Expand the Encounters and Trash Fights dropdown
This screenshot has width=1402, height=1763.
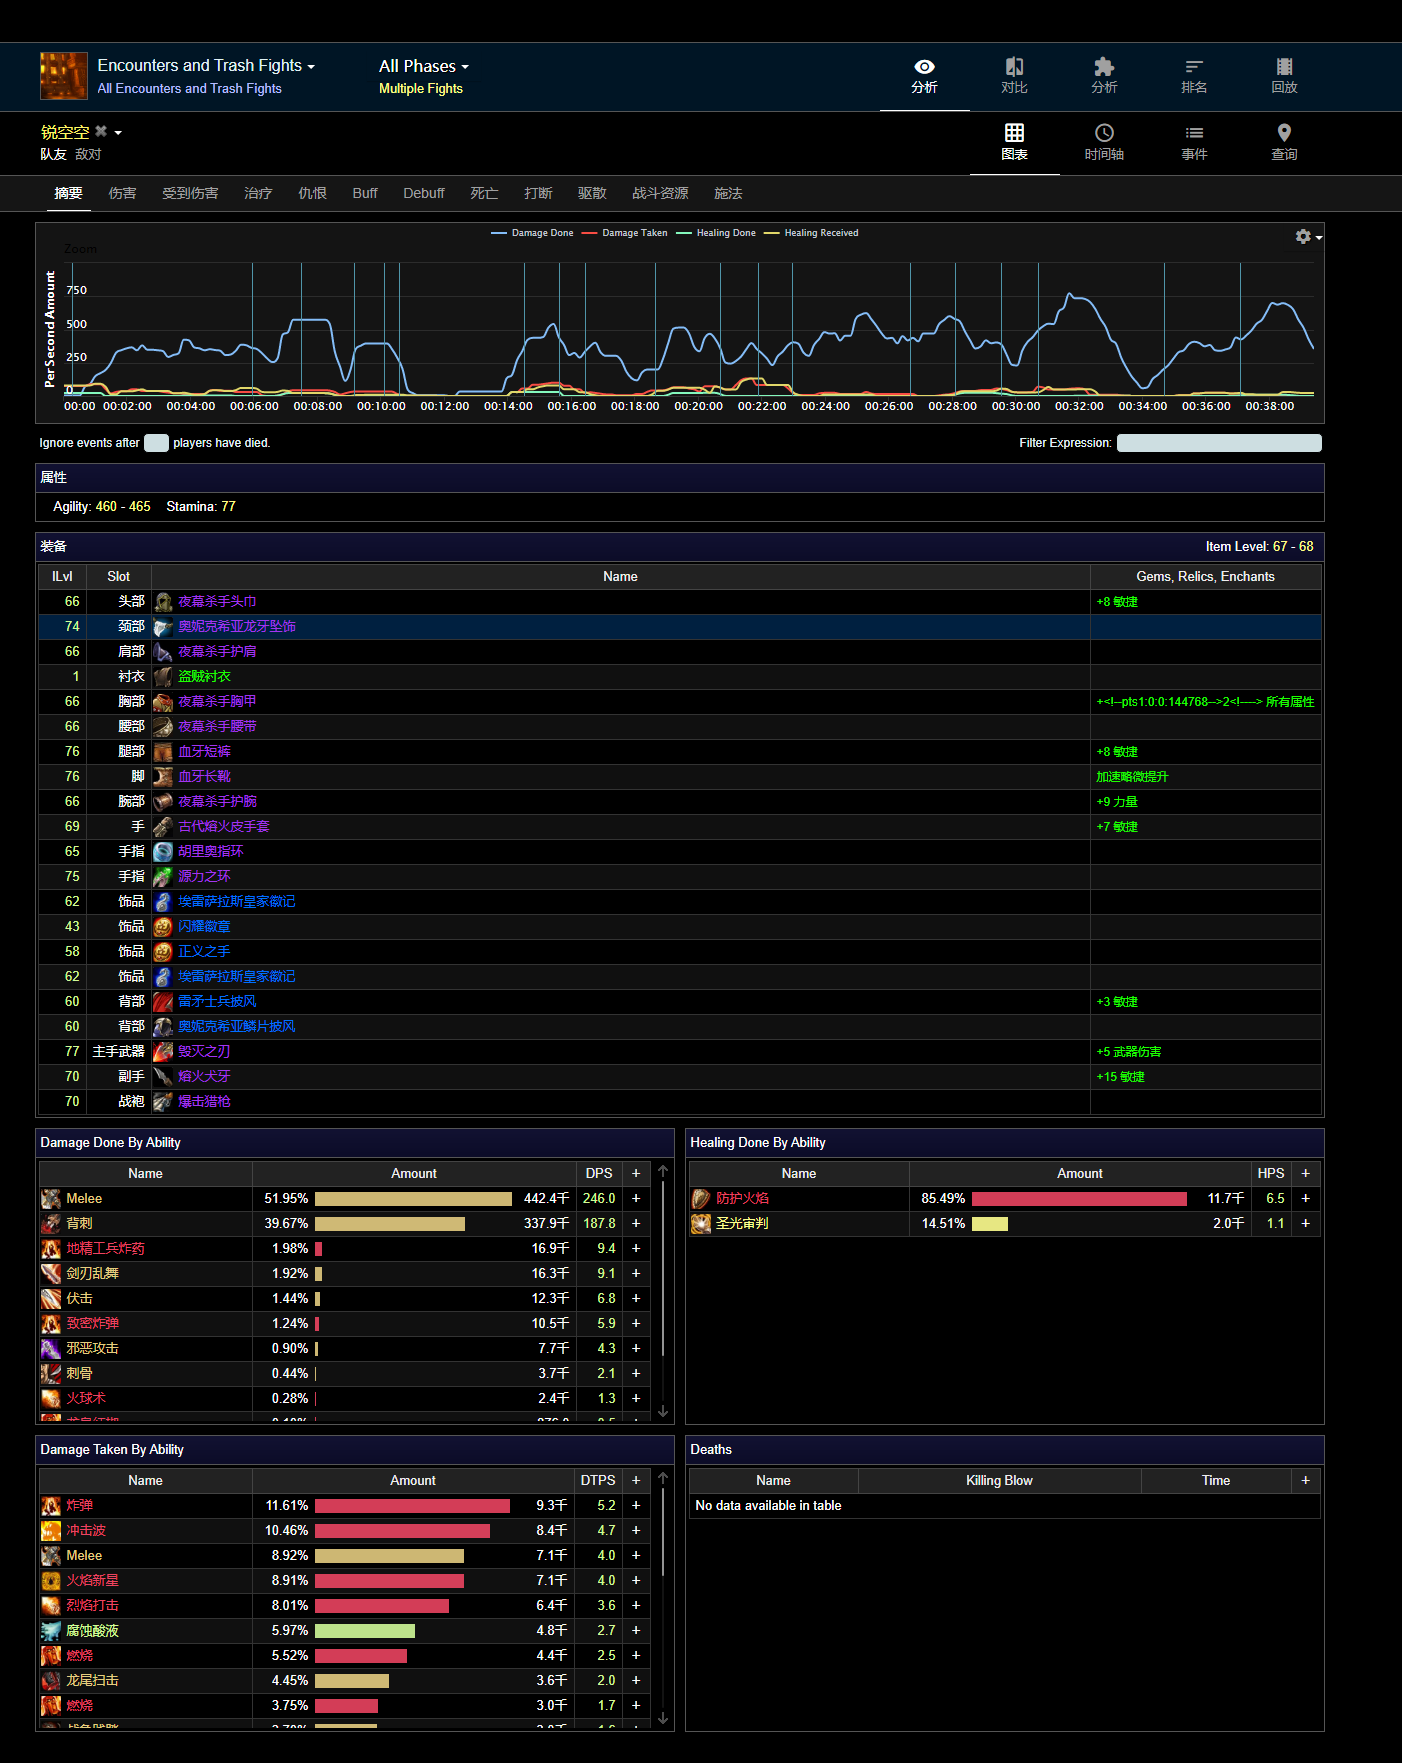coord(206,66)
